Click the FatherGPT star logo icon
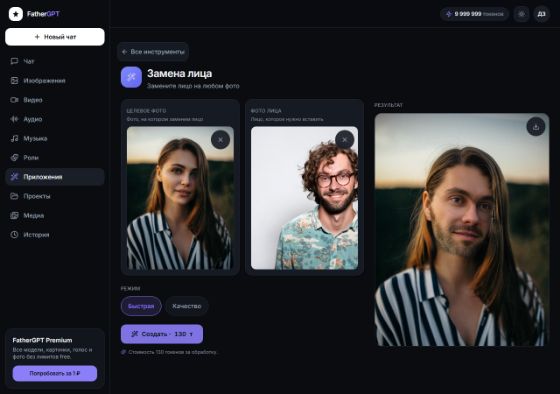The width and height of the screenshot is (560, 394). (x=16, y=14)
